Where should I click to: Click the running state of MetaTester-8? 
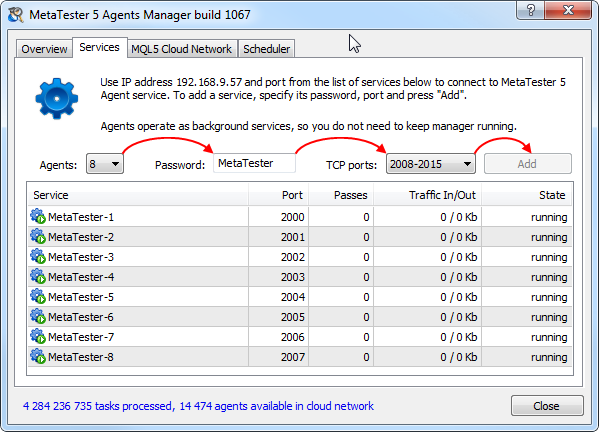click(549, 357)
